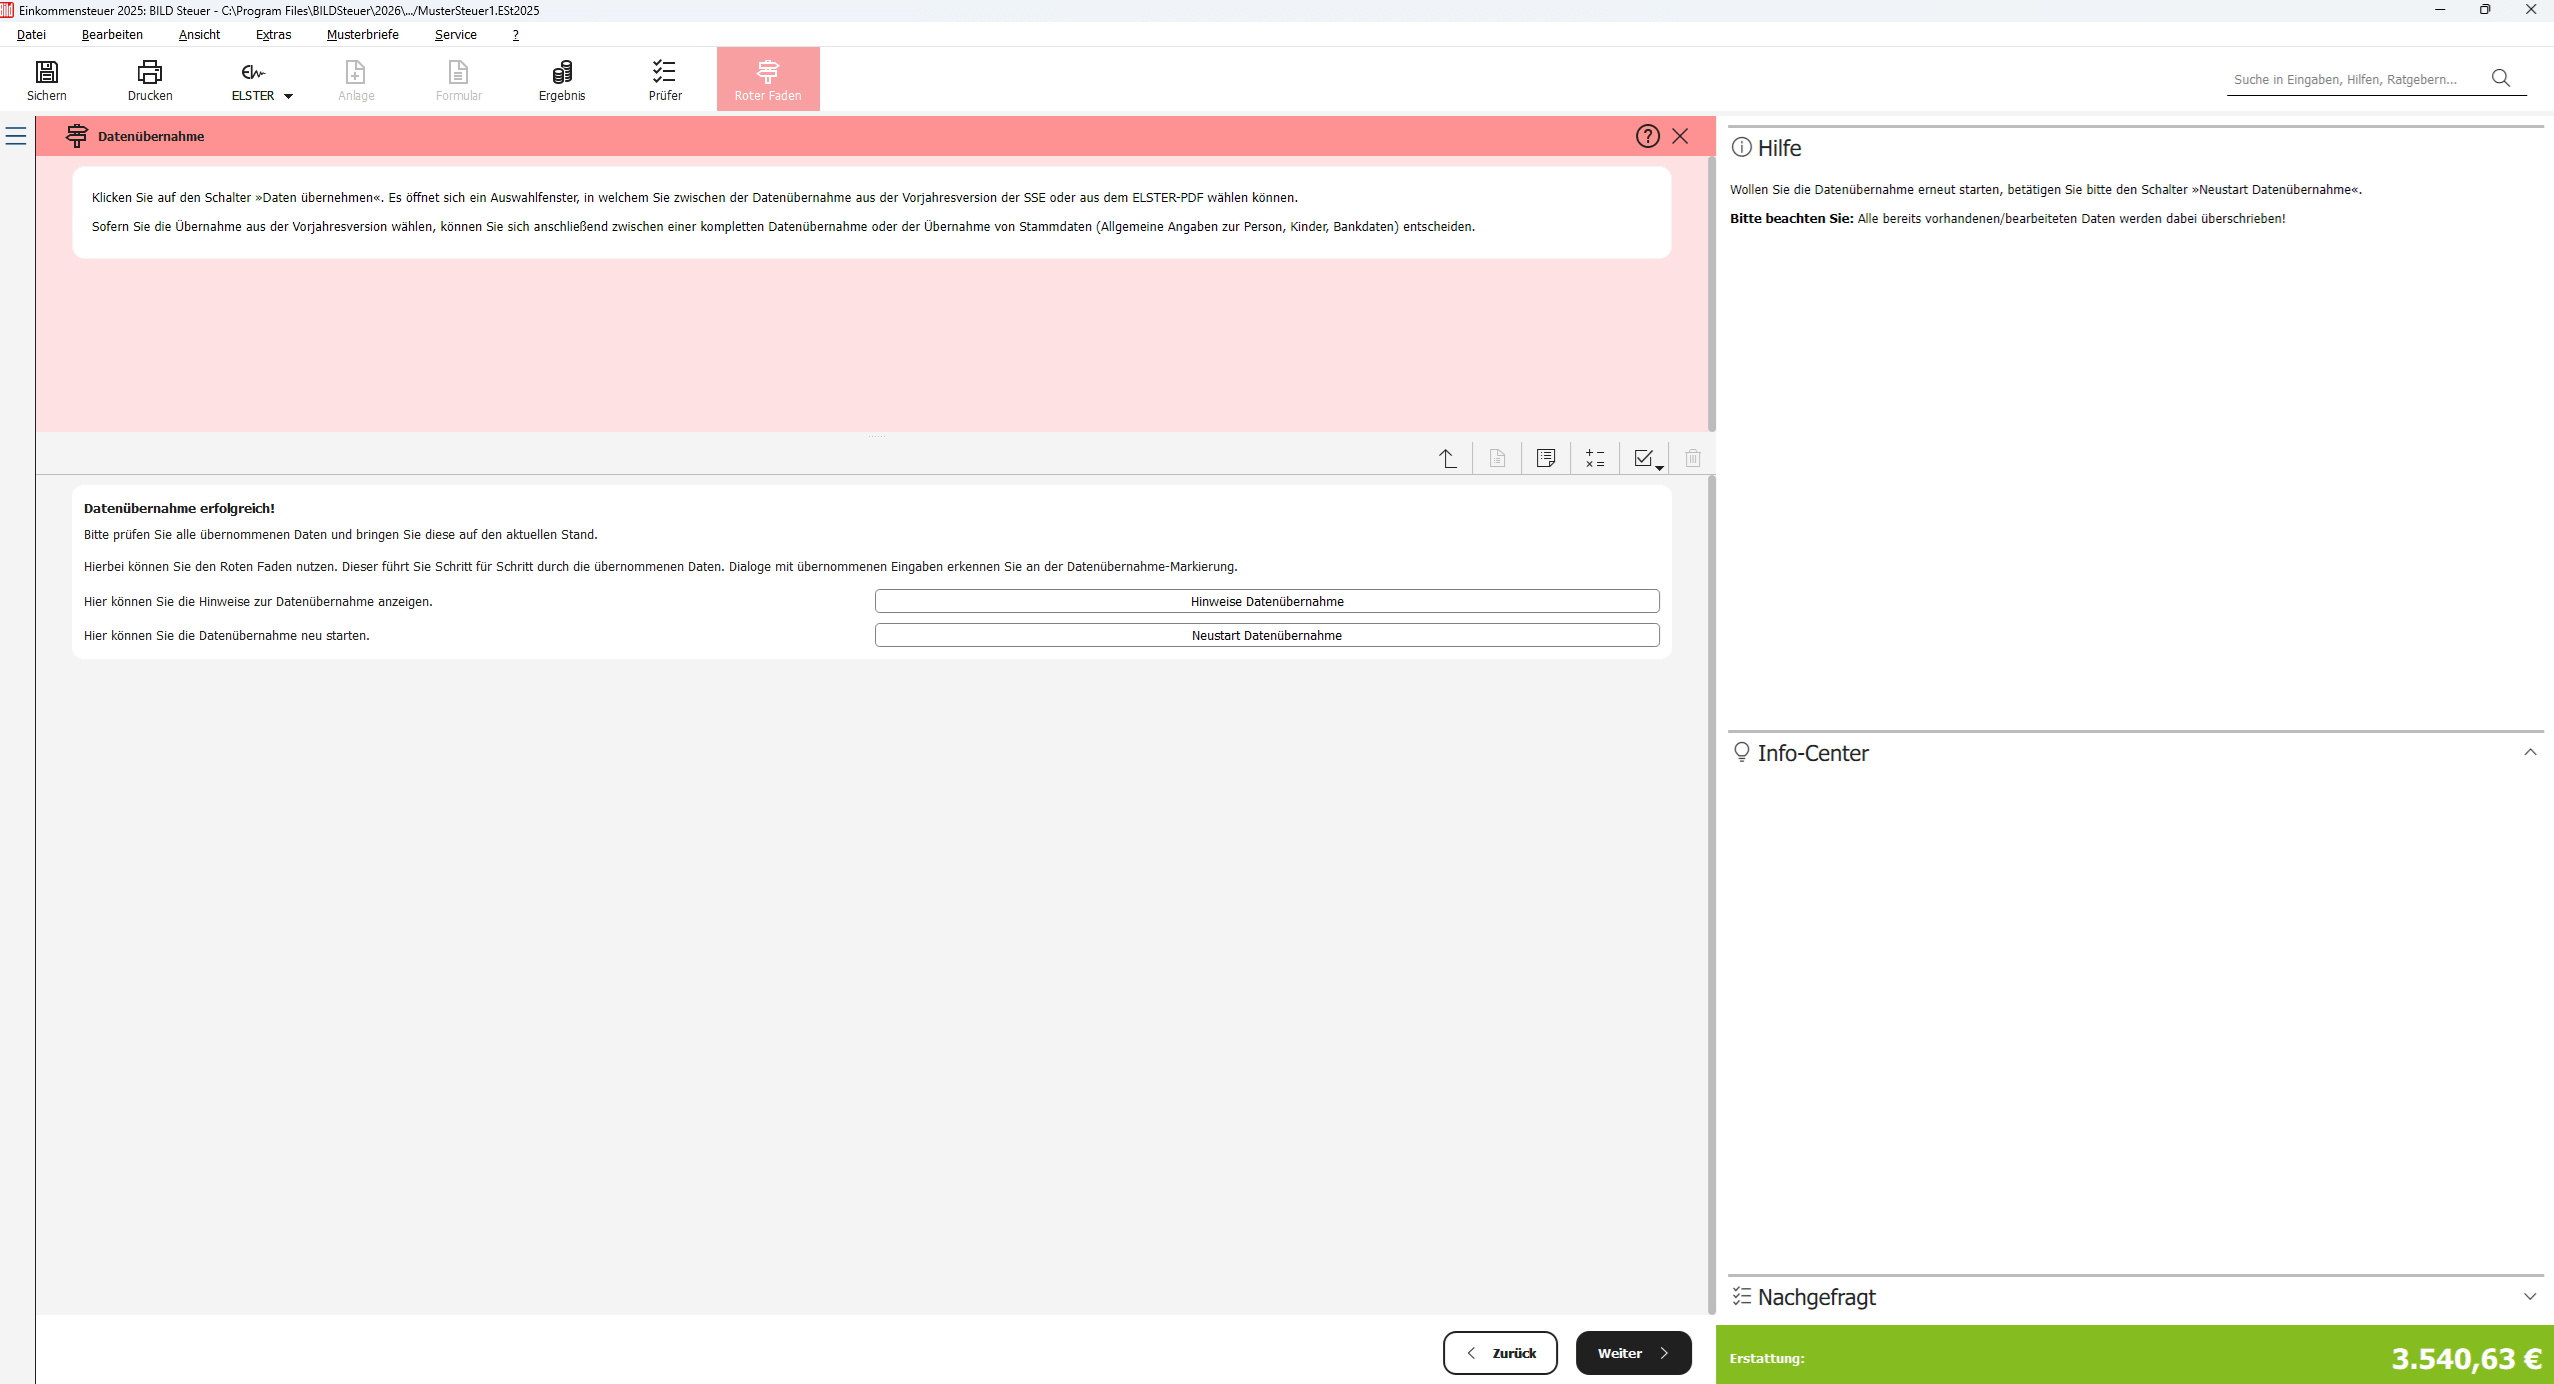Click the Drucken printer icon
The image size is (2554, 1384).
pyautogui.click(x=150, y=72)
